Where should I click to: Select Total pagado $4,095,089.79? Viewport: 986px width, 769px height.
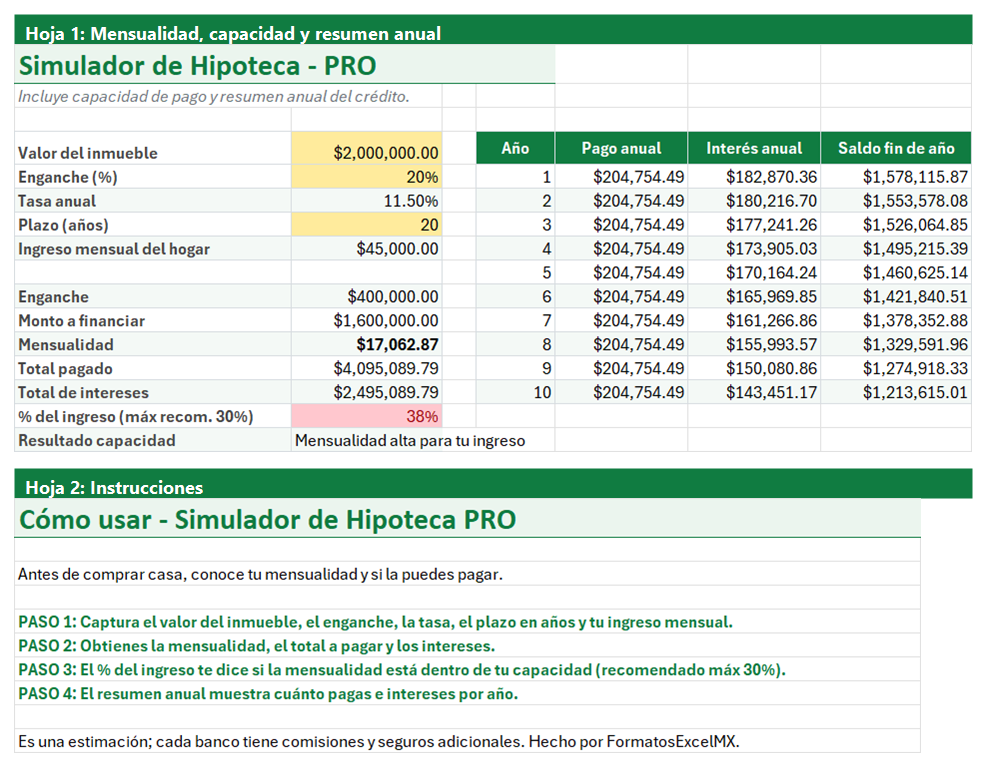click(367, 368)
